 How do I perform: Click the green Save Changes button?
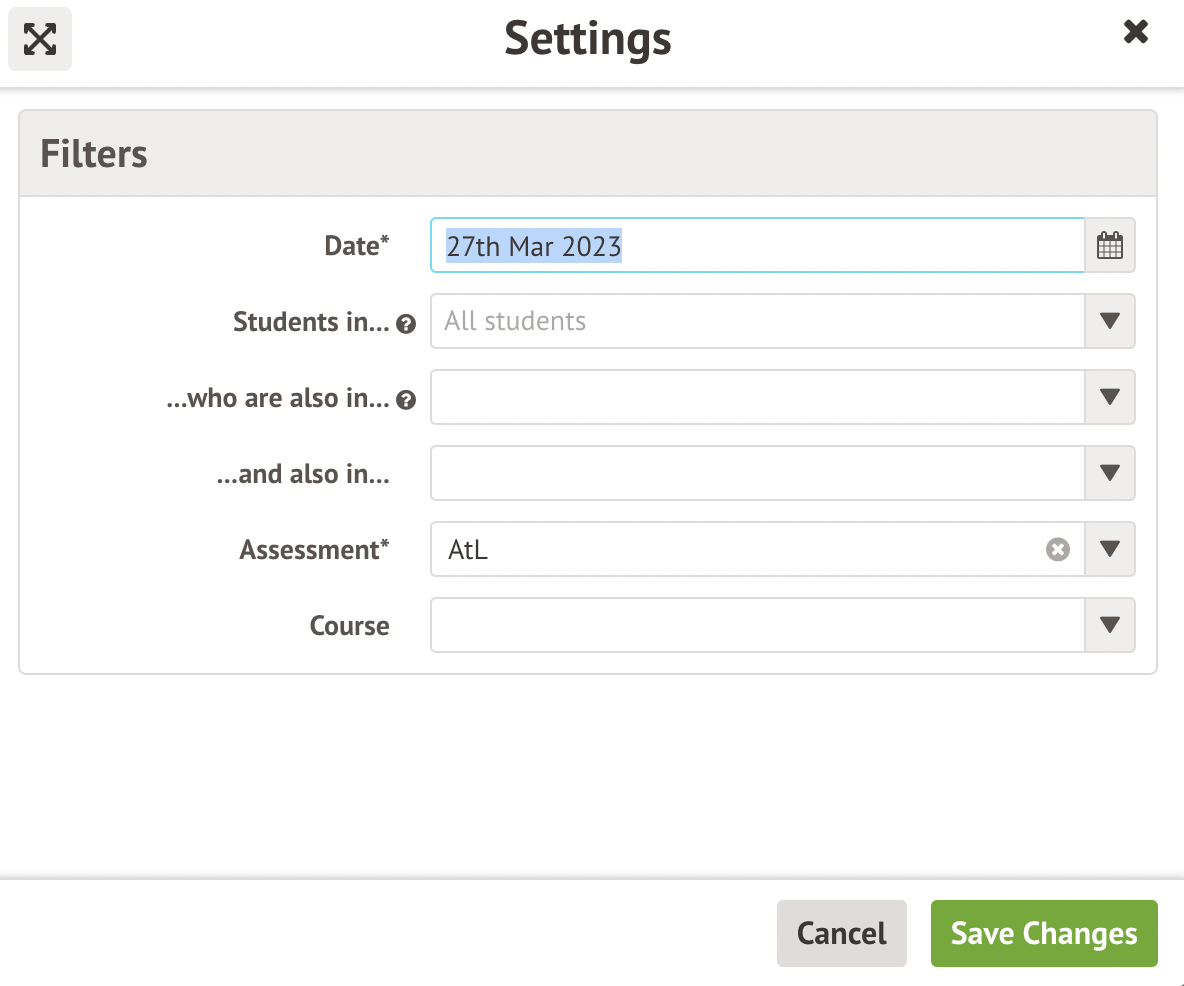[1043, 933]
